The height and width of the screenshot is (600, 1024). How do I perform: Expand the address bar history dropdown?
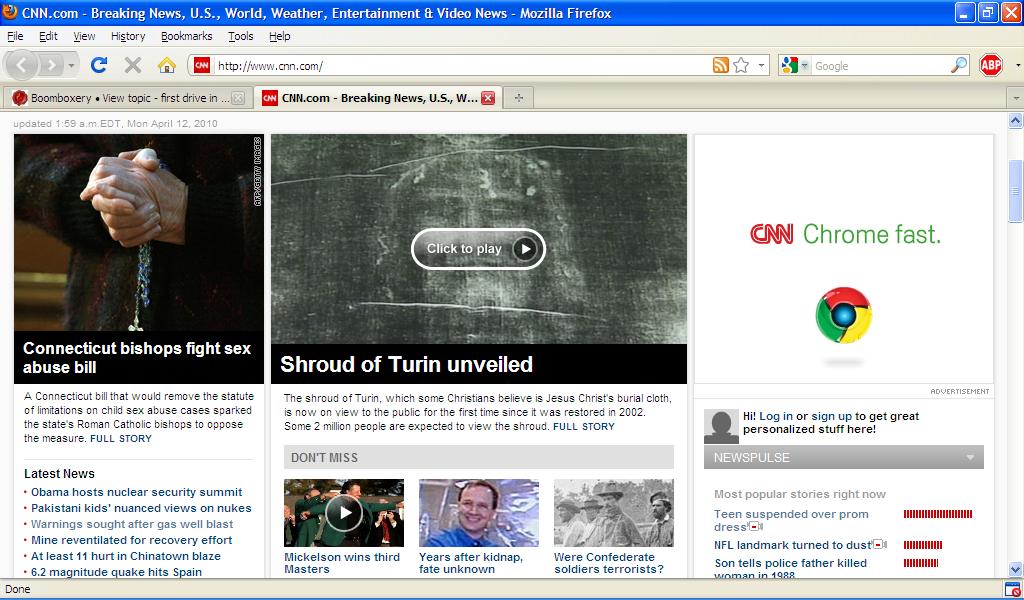pyautogui.click(x=761, y=65)
